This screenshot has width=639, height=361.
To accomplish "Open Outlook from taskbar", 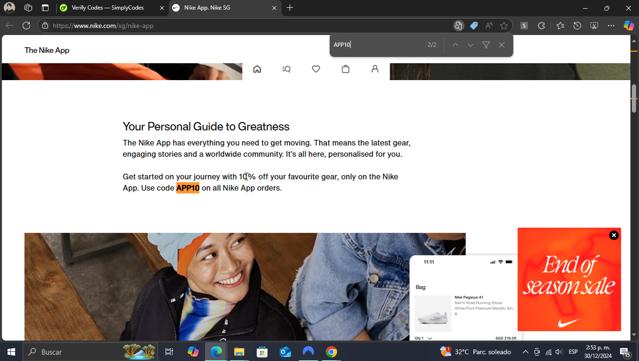I will [x=285, y=352].
